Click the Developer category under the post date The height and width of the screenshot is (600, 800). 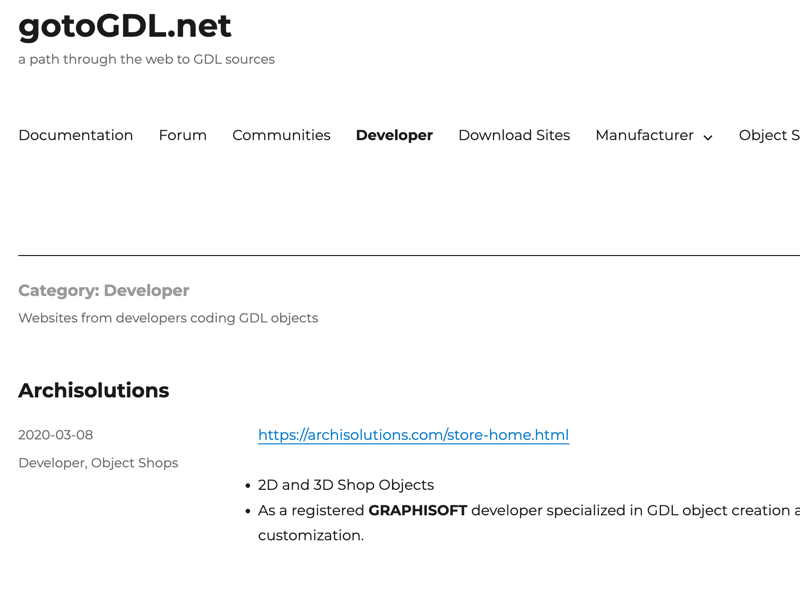51,463
